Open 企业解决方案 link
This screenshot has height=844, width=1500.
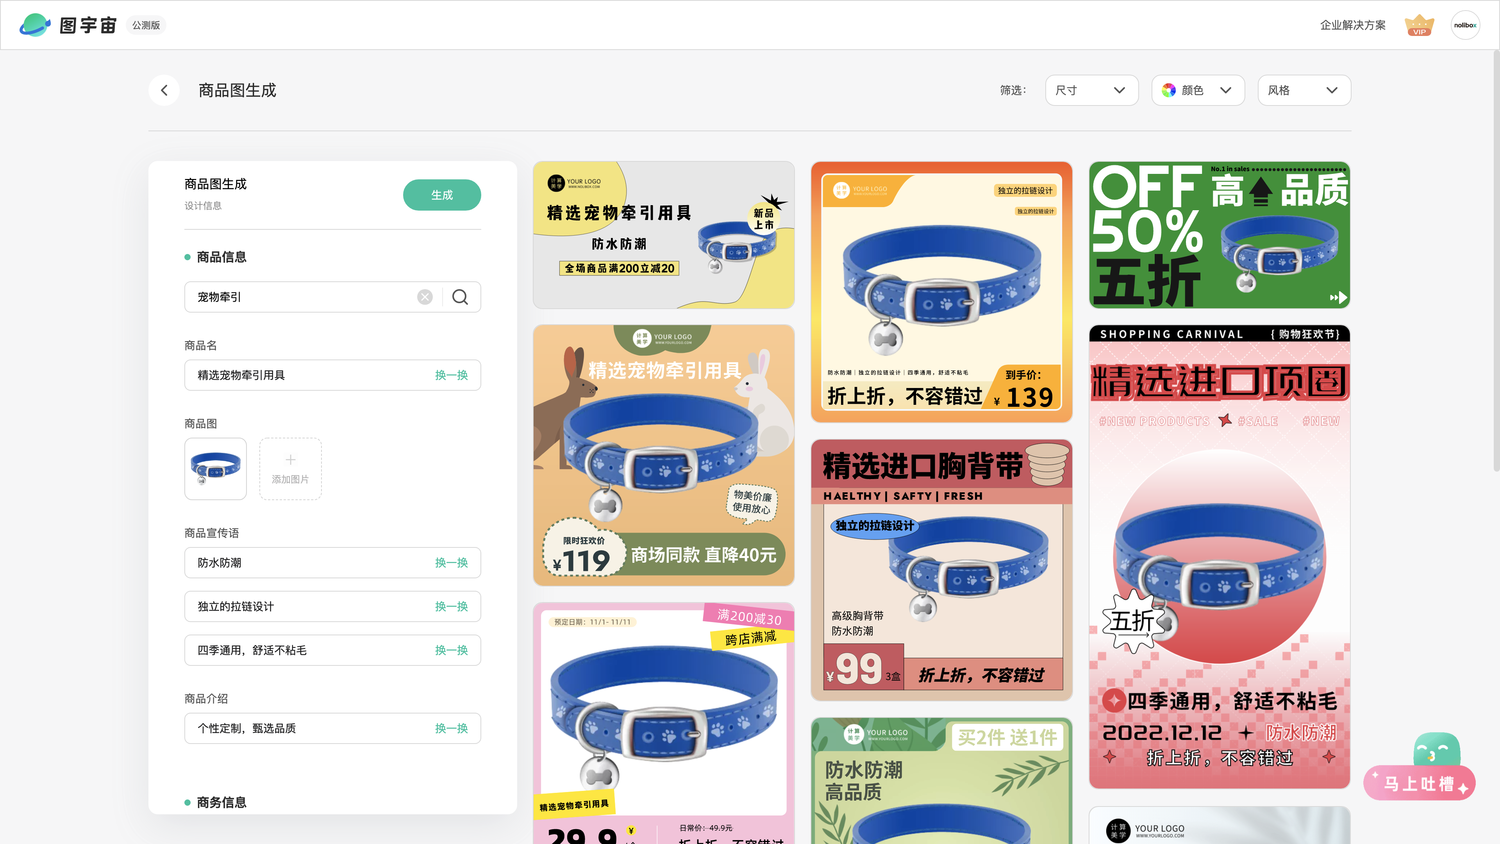pos(1352,25)
